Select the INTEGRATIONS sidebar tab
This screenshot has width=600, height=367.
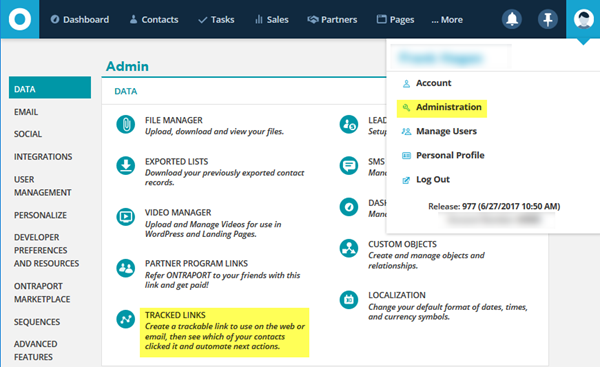click(x=43, y=157)
